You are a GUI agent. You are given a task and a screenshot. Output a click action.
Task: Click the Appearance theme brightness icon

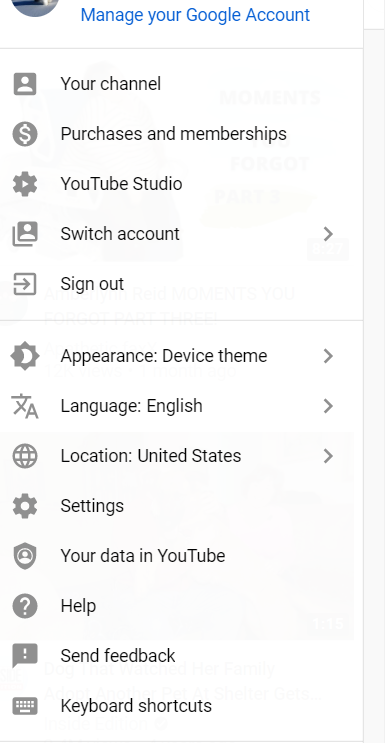point(25,356)
